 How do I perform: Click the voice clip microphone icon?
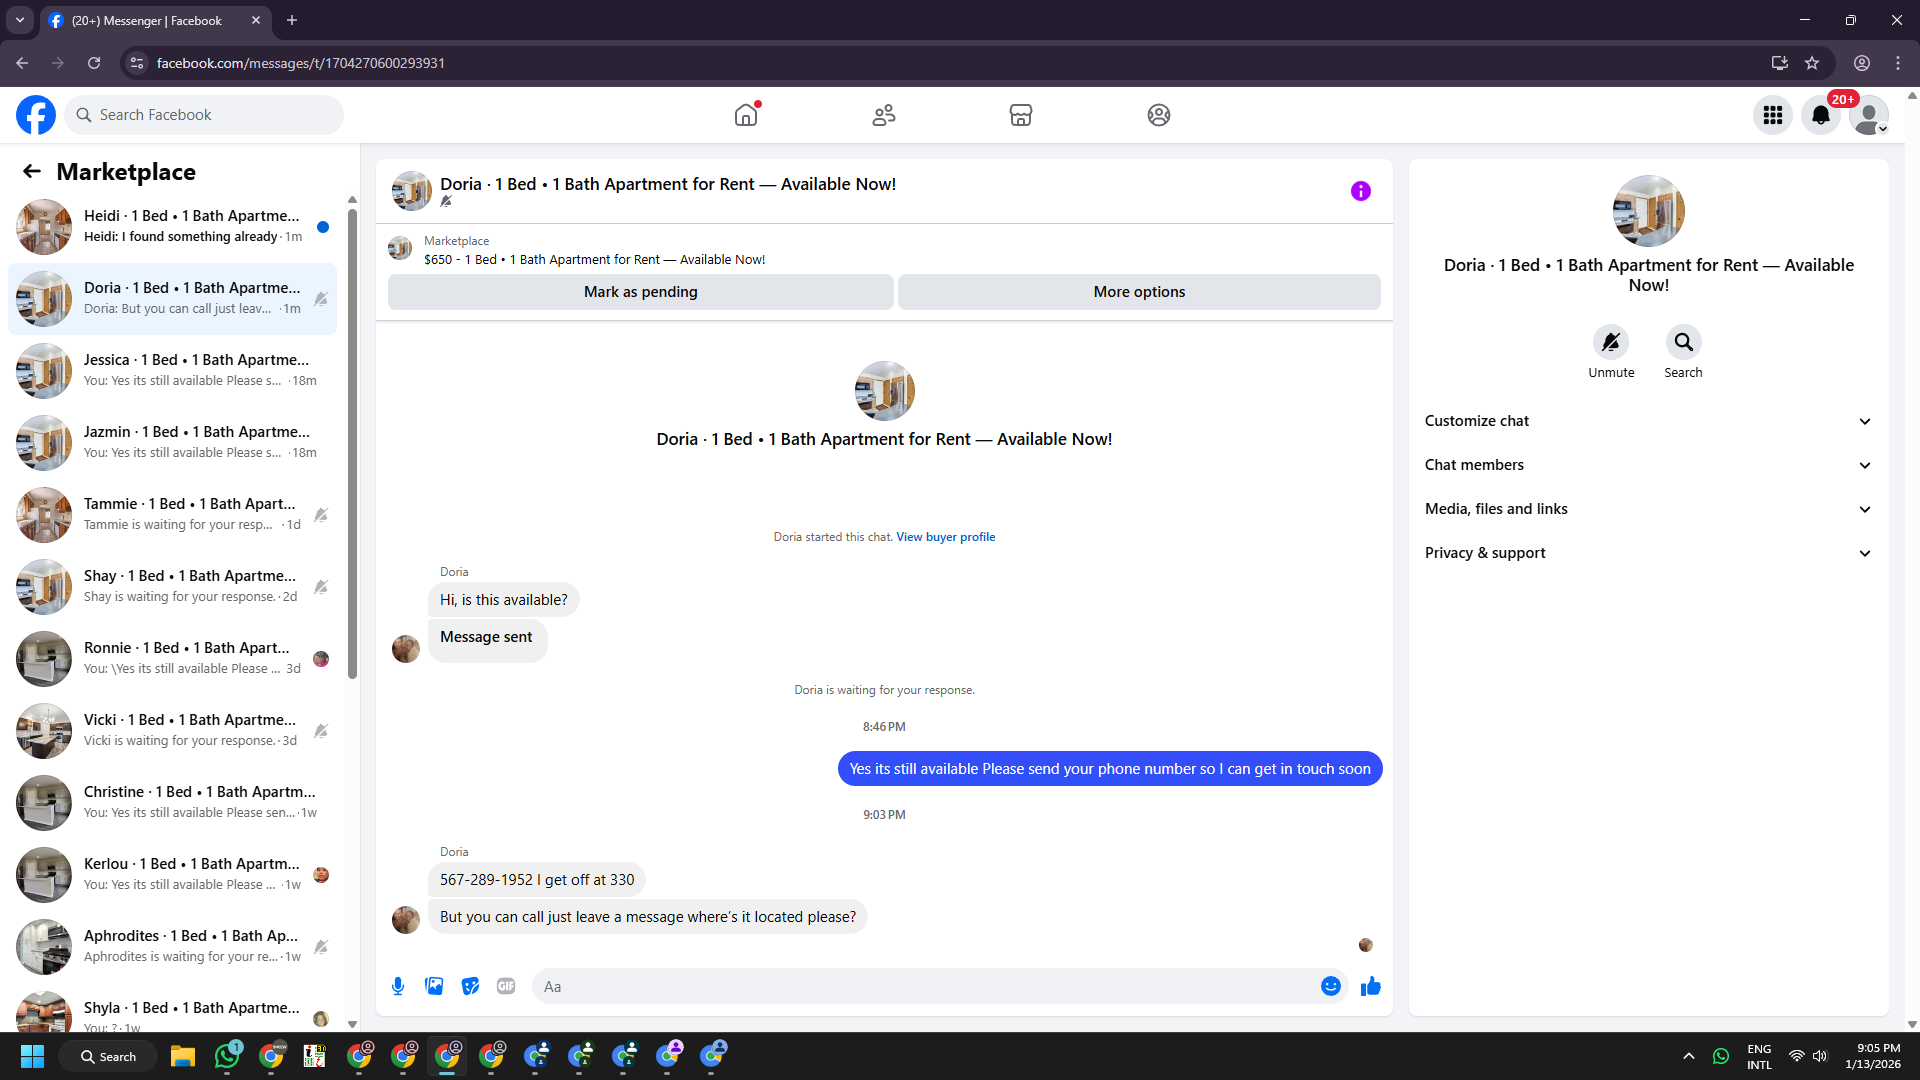tap(398, 986)
